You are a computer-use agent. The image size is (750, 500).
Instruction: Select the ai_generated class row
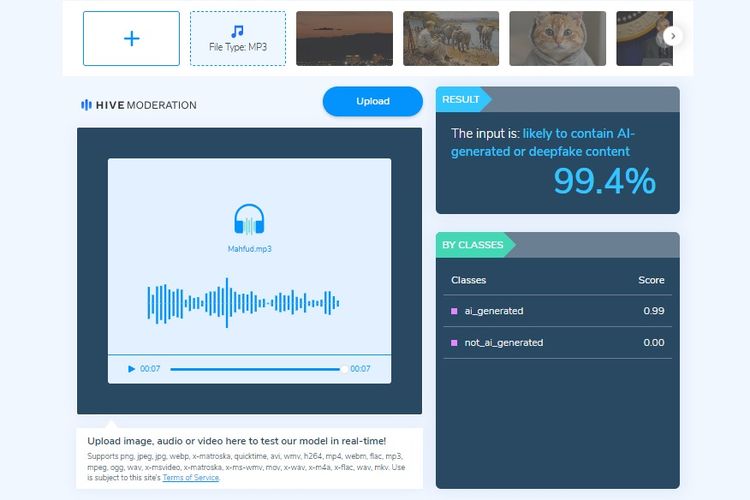tap(557, 311)
